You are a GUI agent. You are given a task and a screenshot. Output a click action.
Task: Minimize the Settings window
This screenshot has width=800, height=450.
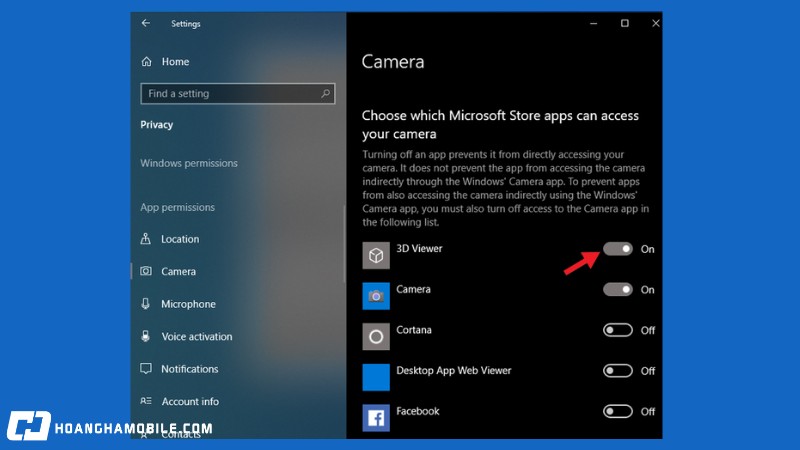pyautogui.click(x=593, y=23)
